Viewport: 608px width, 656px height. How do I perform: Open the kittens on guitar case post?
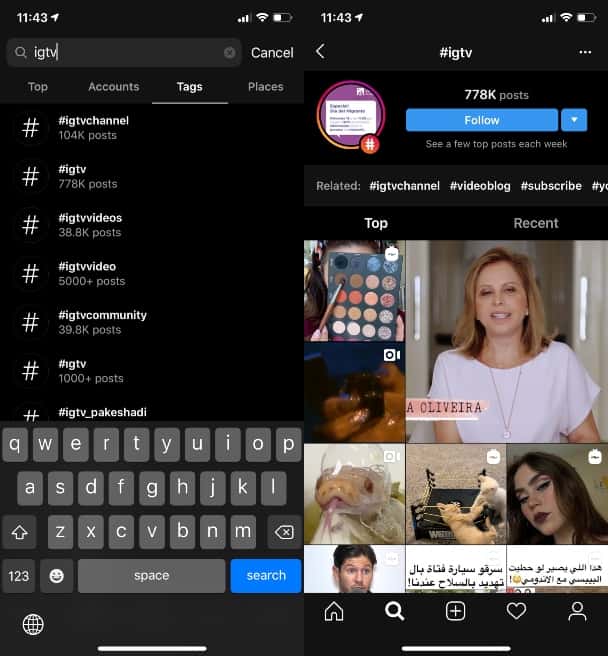pos(456,494)
